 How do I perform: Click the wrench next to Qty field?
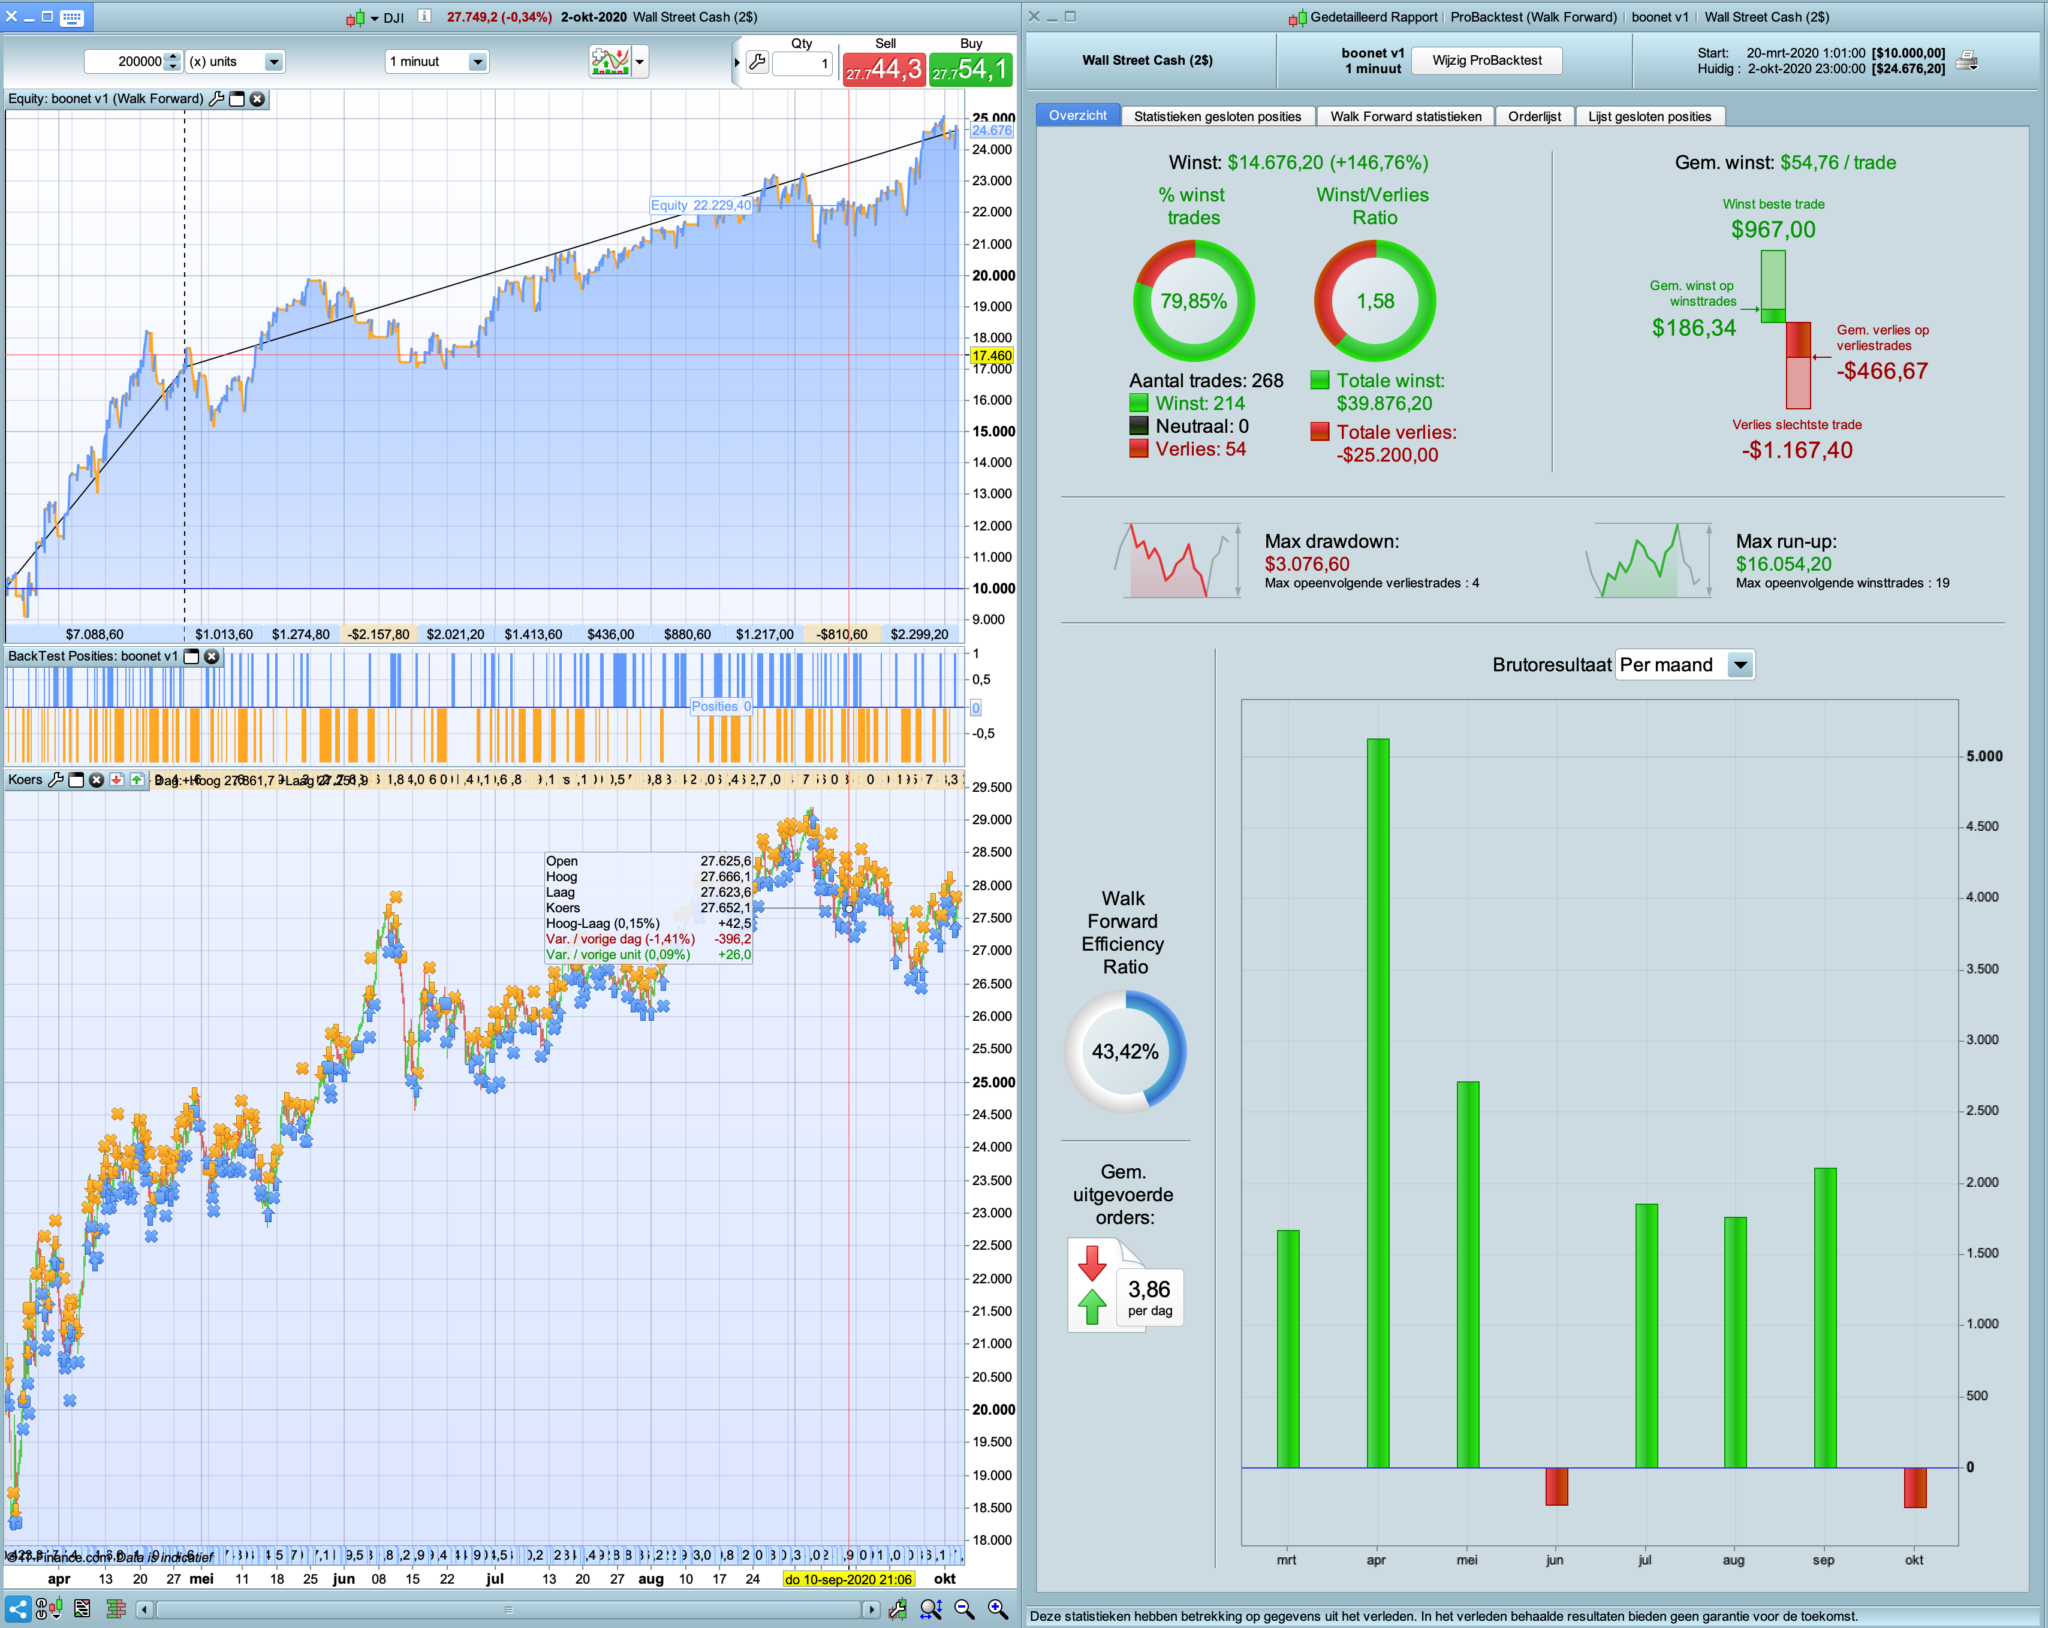[x=757, y=62]
